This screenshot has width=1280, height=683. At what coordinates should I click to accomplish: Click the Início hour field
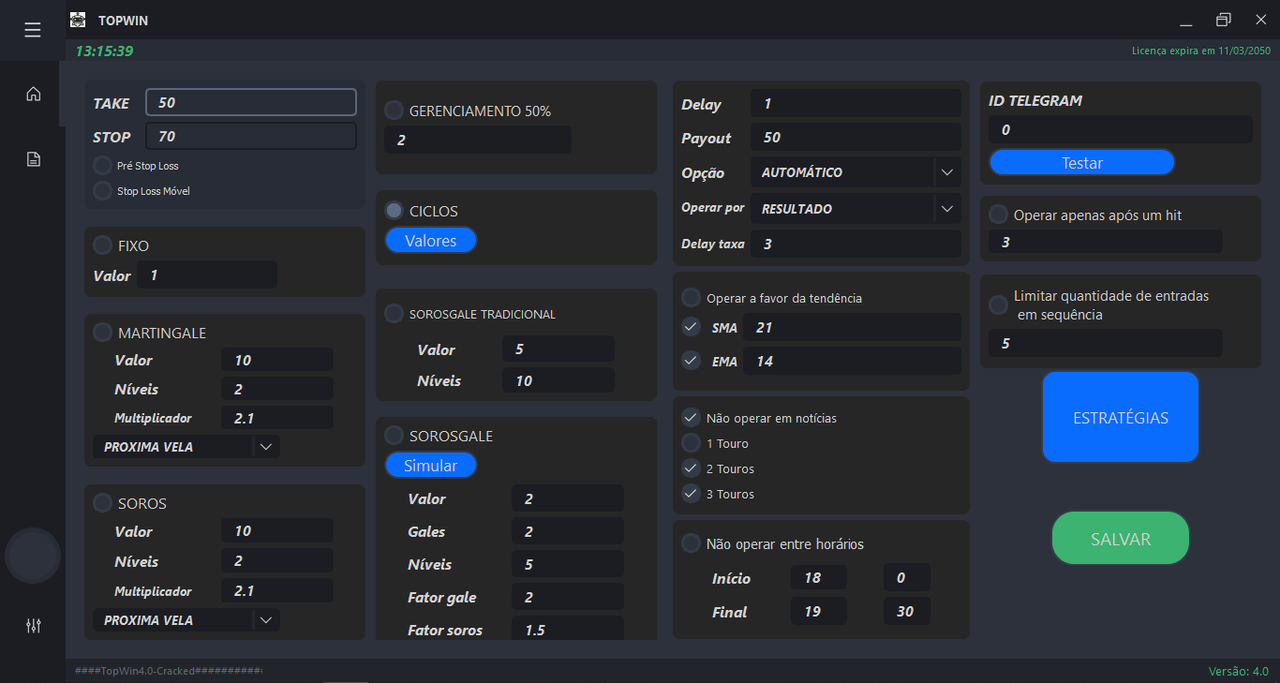(x=819, y=577)
